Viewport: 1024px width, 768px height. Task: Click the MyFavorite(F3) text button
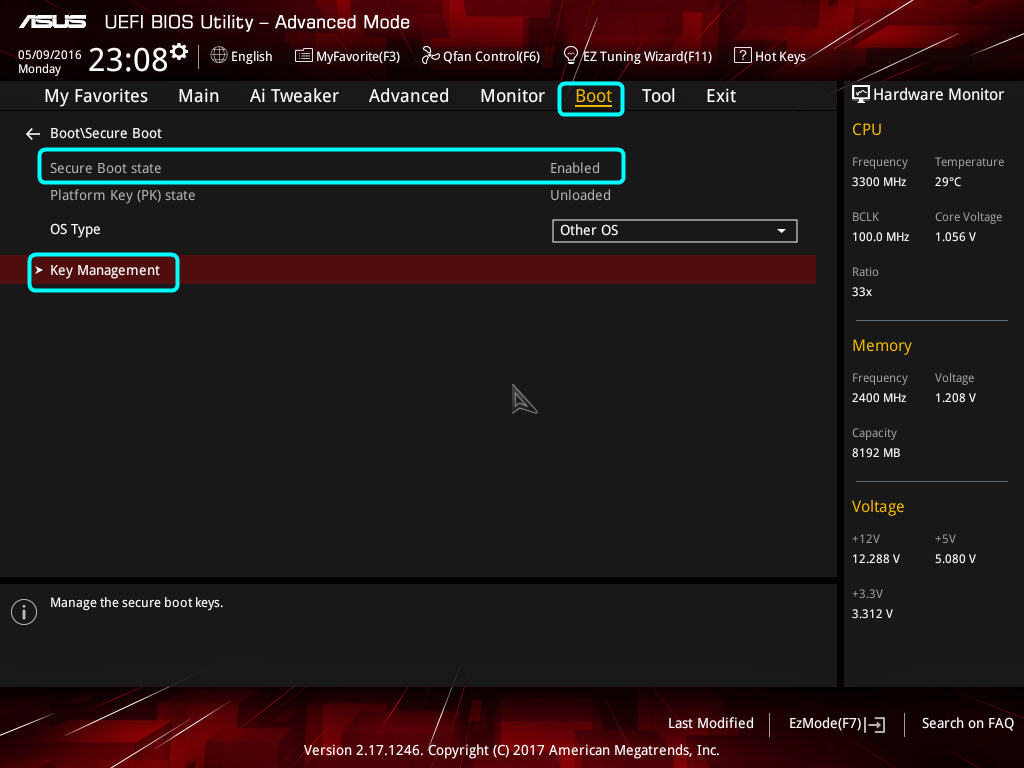(x=358, y=57)
